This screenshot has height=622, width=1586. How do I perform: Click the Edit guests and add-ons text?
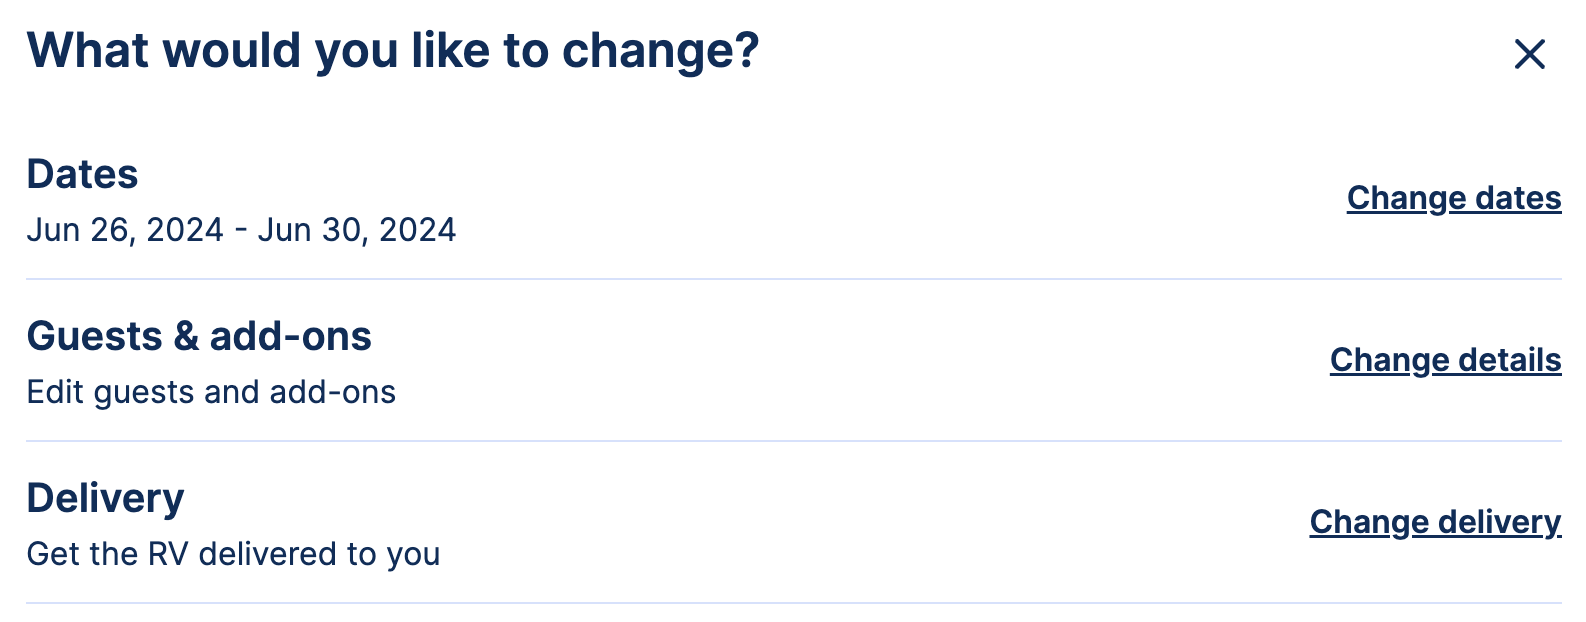tap(212, 392)
